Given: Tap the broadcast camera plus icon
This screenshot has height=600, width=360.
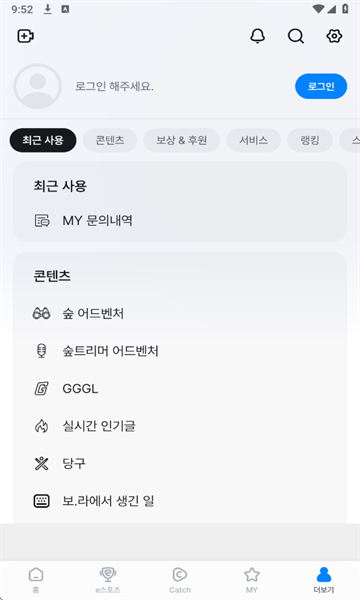Looking at the screenshot, I should coord(26,36).
